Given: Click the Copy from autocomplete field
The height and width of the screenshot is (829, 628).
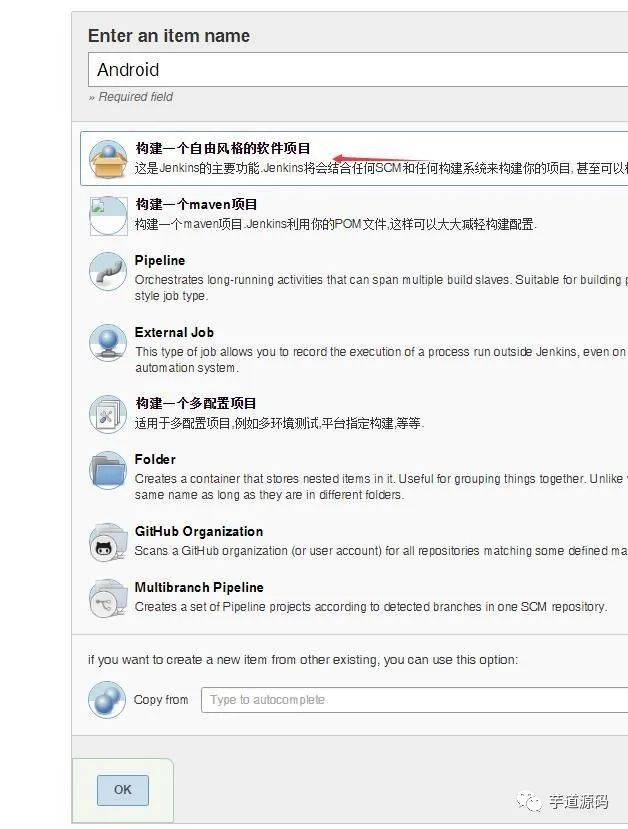Looking at the screenshot, I should (x=414, y=700).
